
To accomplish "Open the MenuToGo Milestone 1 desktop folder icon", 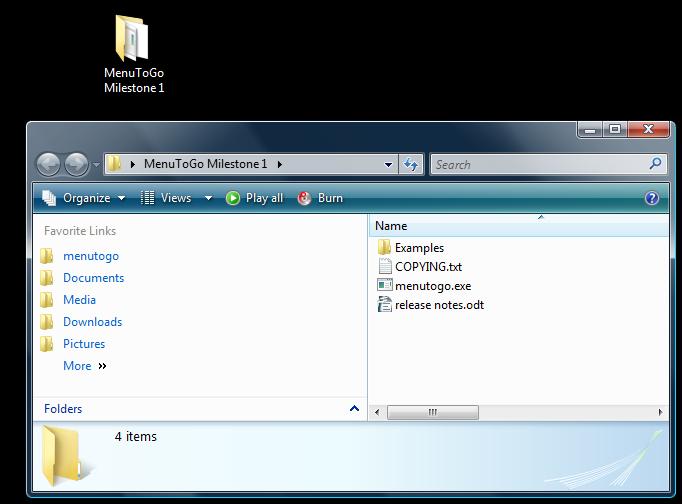I will click(x=133, y=42).
